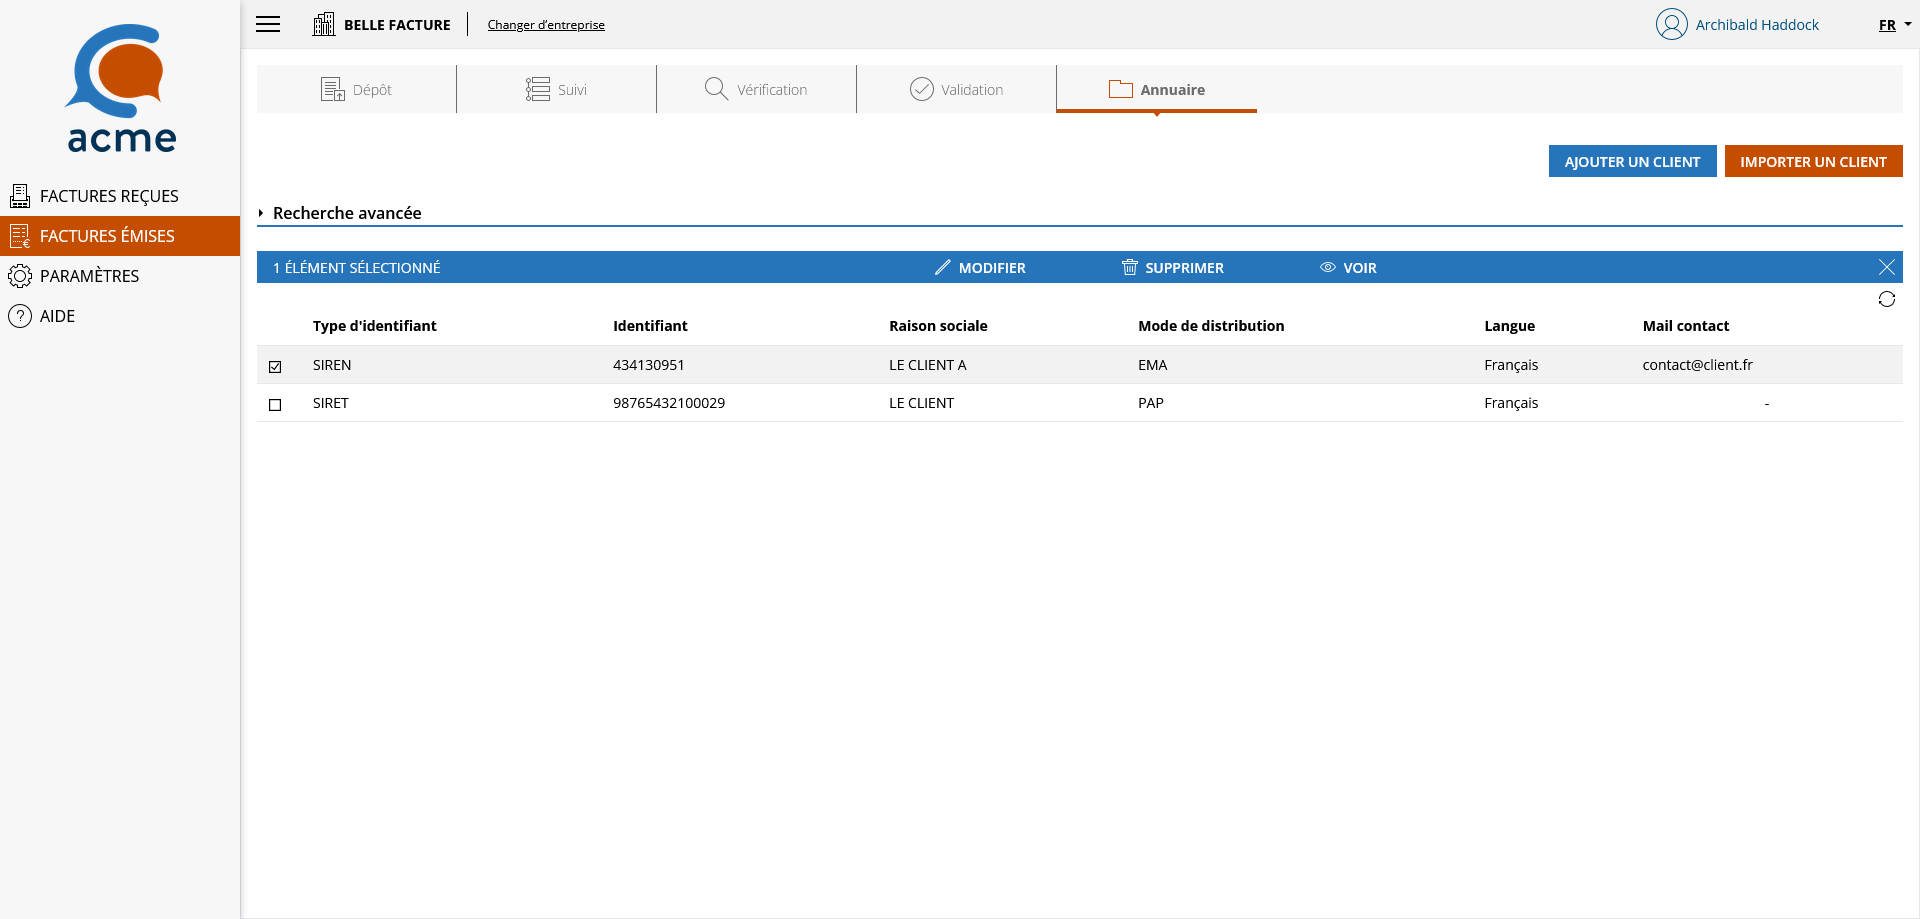The width and height of the screenshot is (1920, 919).
Task: Click the pencil icon for Modifier
Action: coord(942,267)
